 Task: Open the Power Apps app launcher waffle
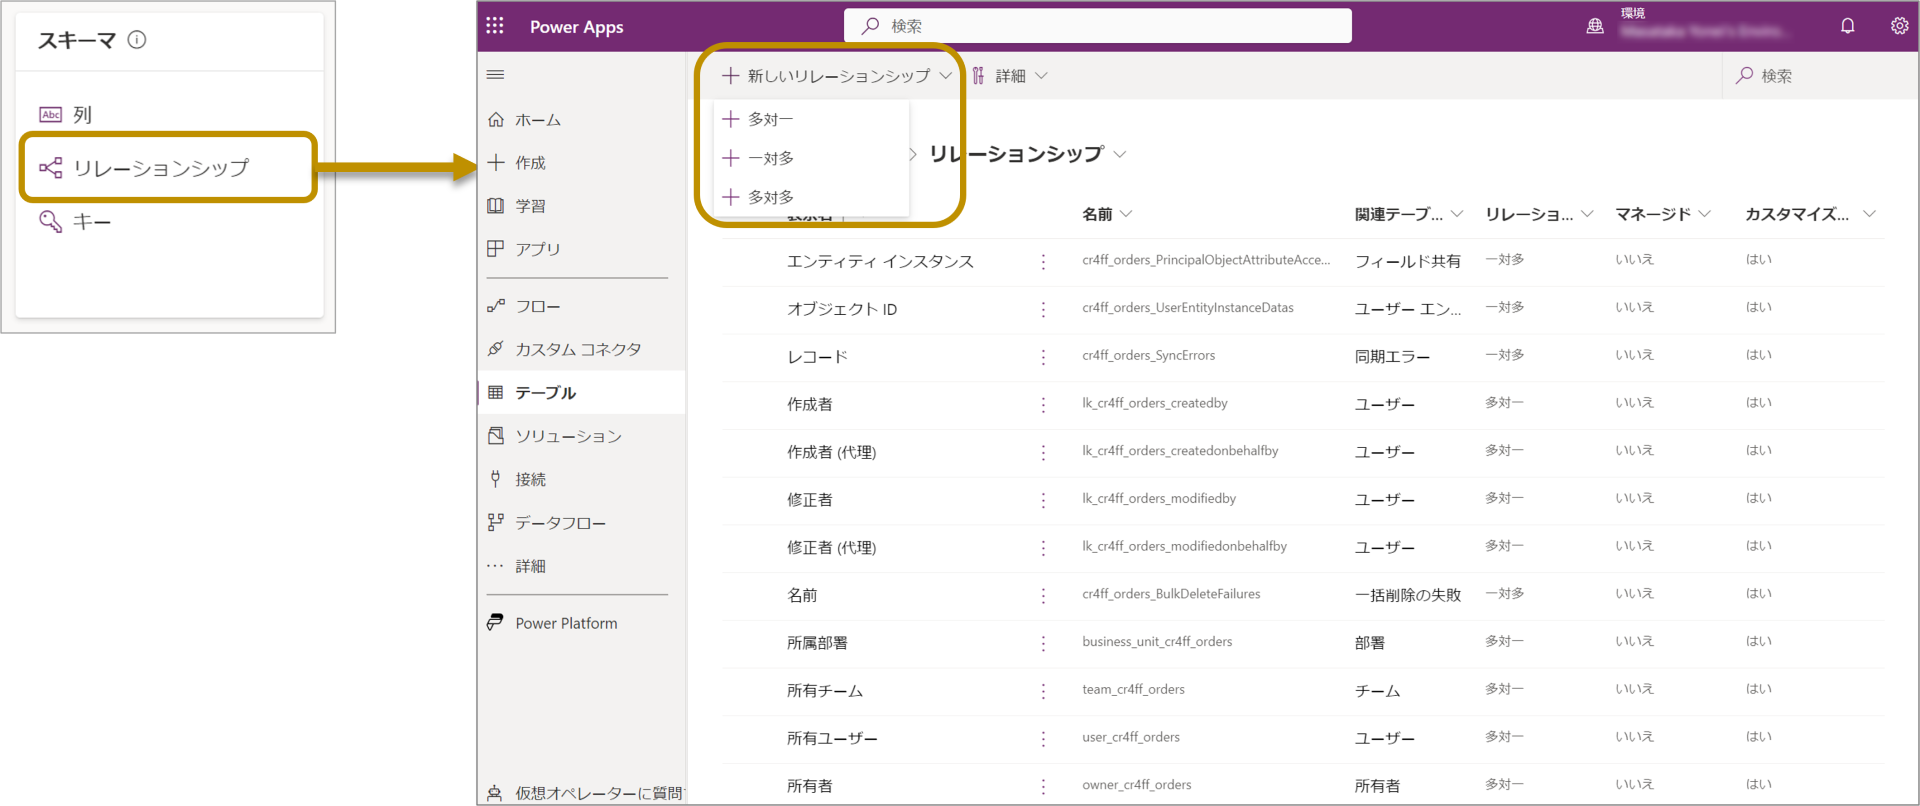point(495,26)
